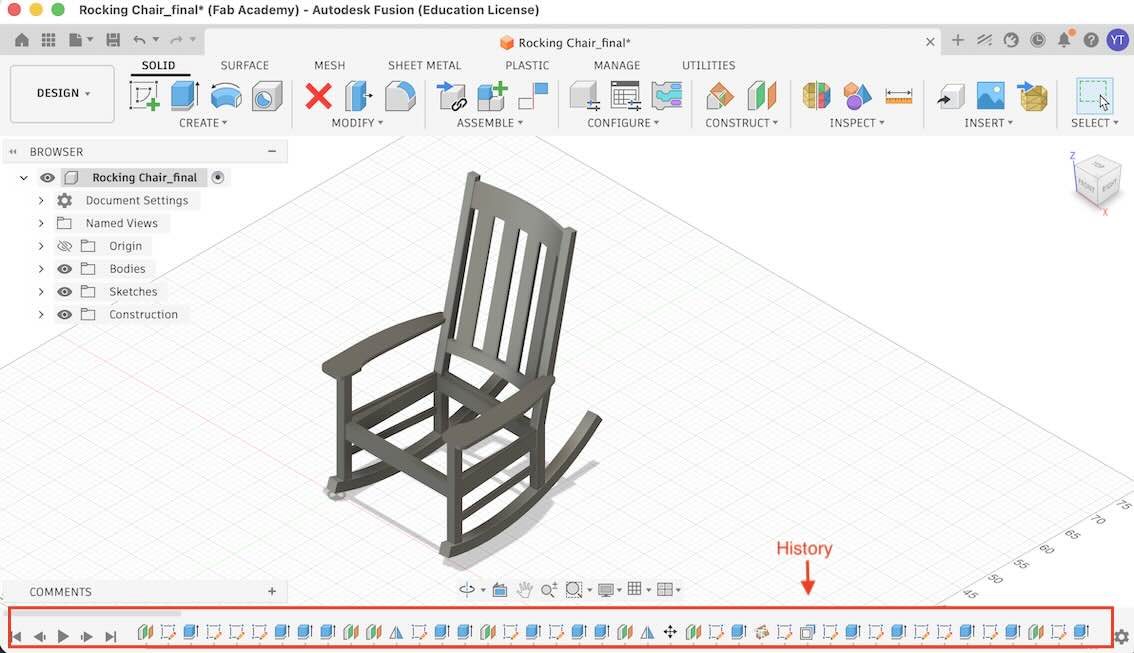
Task: Open the Data Panel grid icon
Action: [x=48, y=40]
